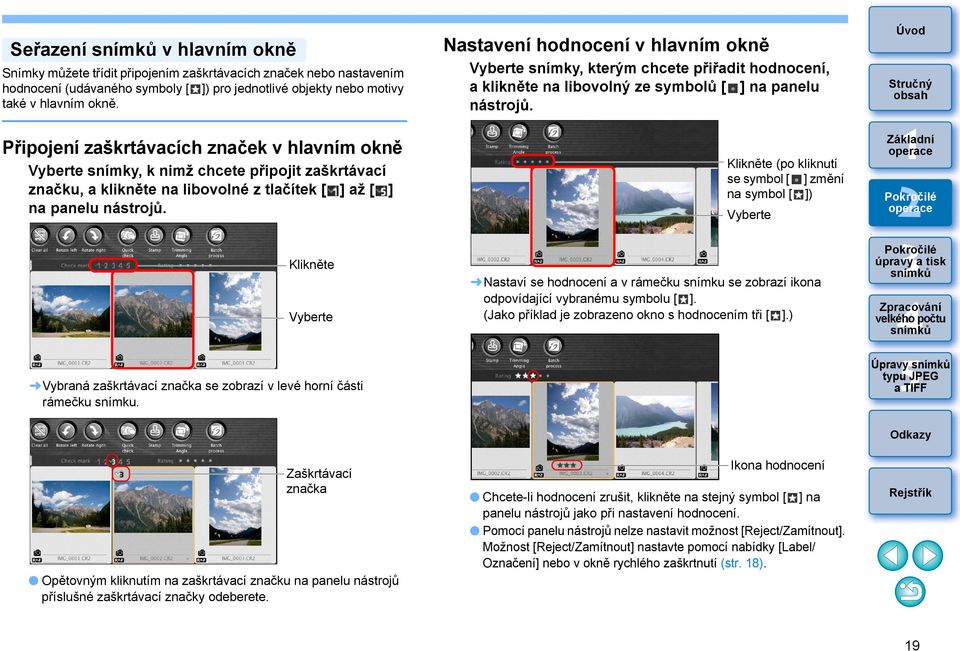The image size is (960, 651).
Task: Click Clear all icon in bottom-left screenshot
Action: [40, 431]
